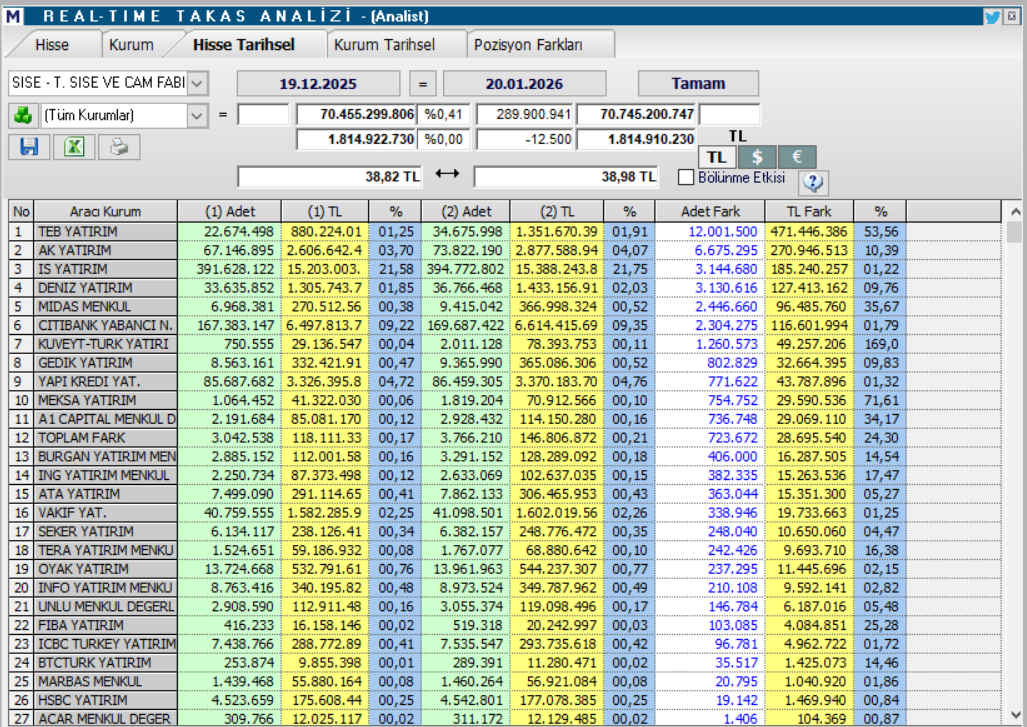Click the M application logo icon
Screen dimensions: 1027x727
pos(12,16)
